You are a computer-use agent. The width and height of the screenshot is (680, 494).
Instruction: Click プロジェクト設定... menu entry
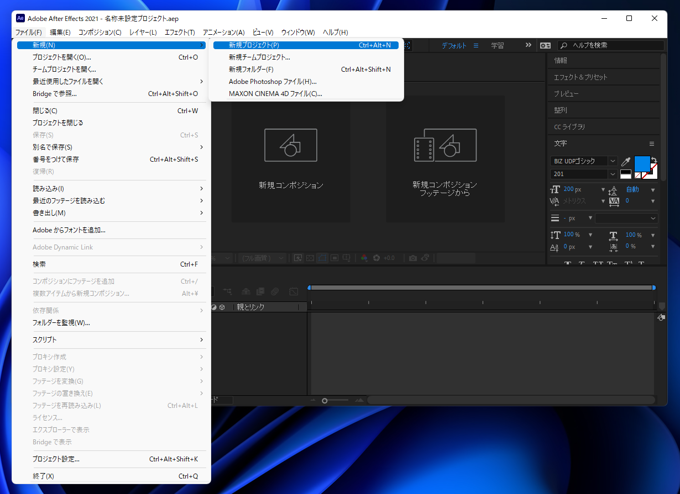click(111, 459)
